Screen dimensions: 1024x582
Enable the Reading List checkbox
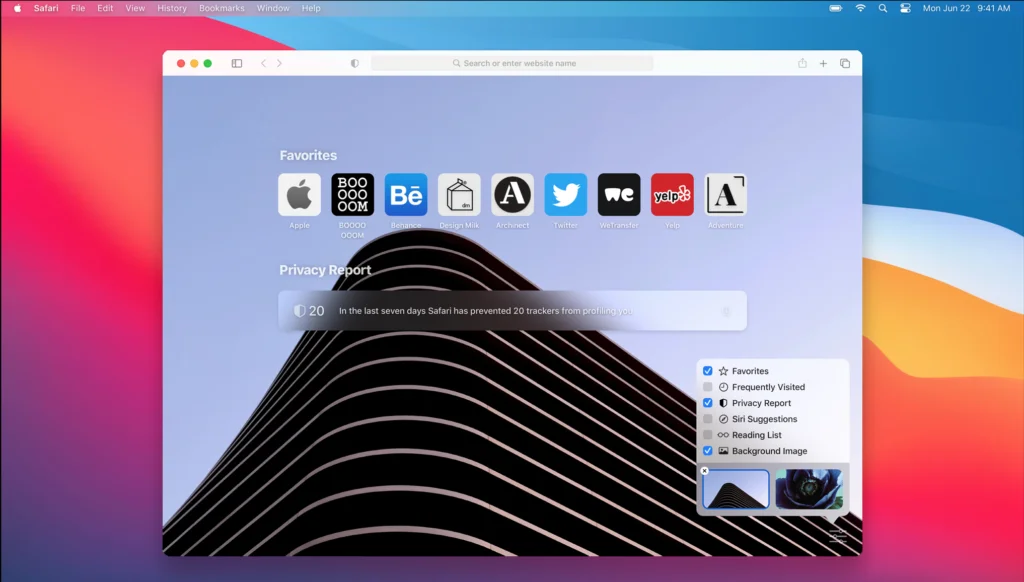(708, 434)
